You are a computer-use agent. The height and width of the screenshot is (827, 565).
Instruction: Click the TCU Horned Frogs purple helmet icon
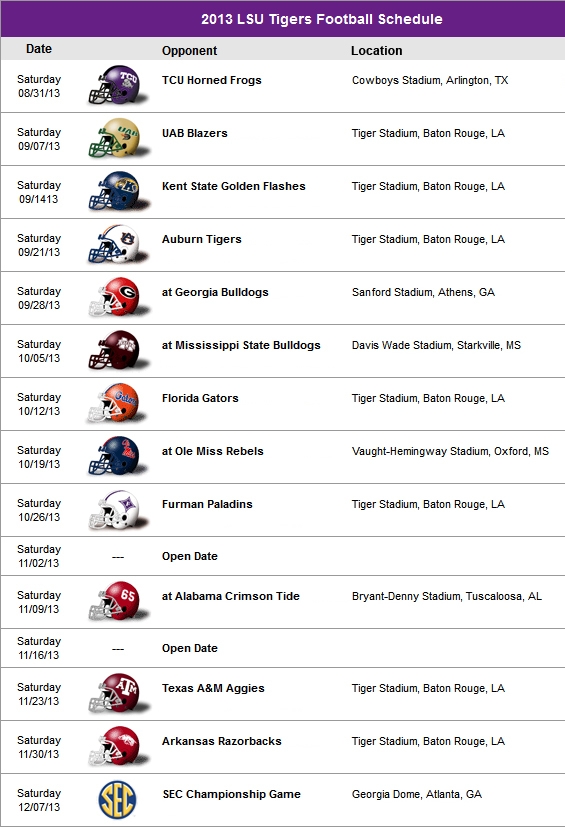(117, 85)
